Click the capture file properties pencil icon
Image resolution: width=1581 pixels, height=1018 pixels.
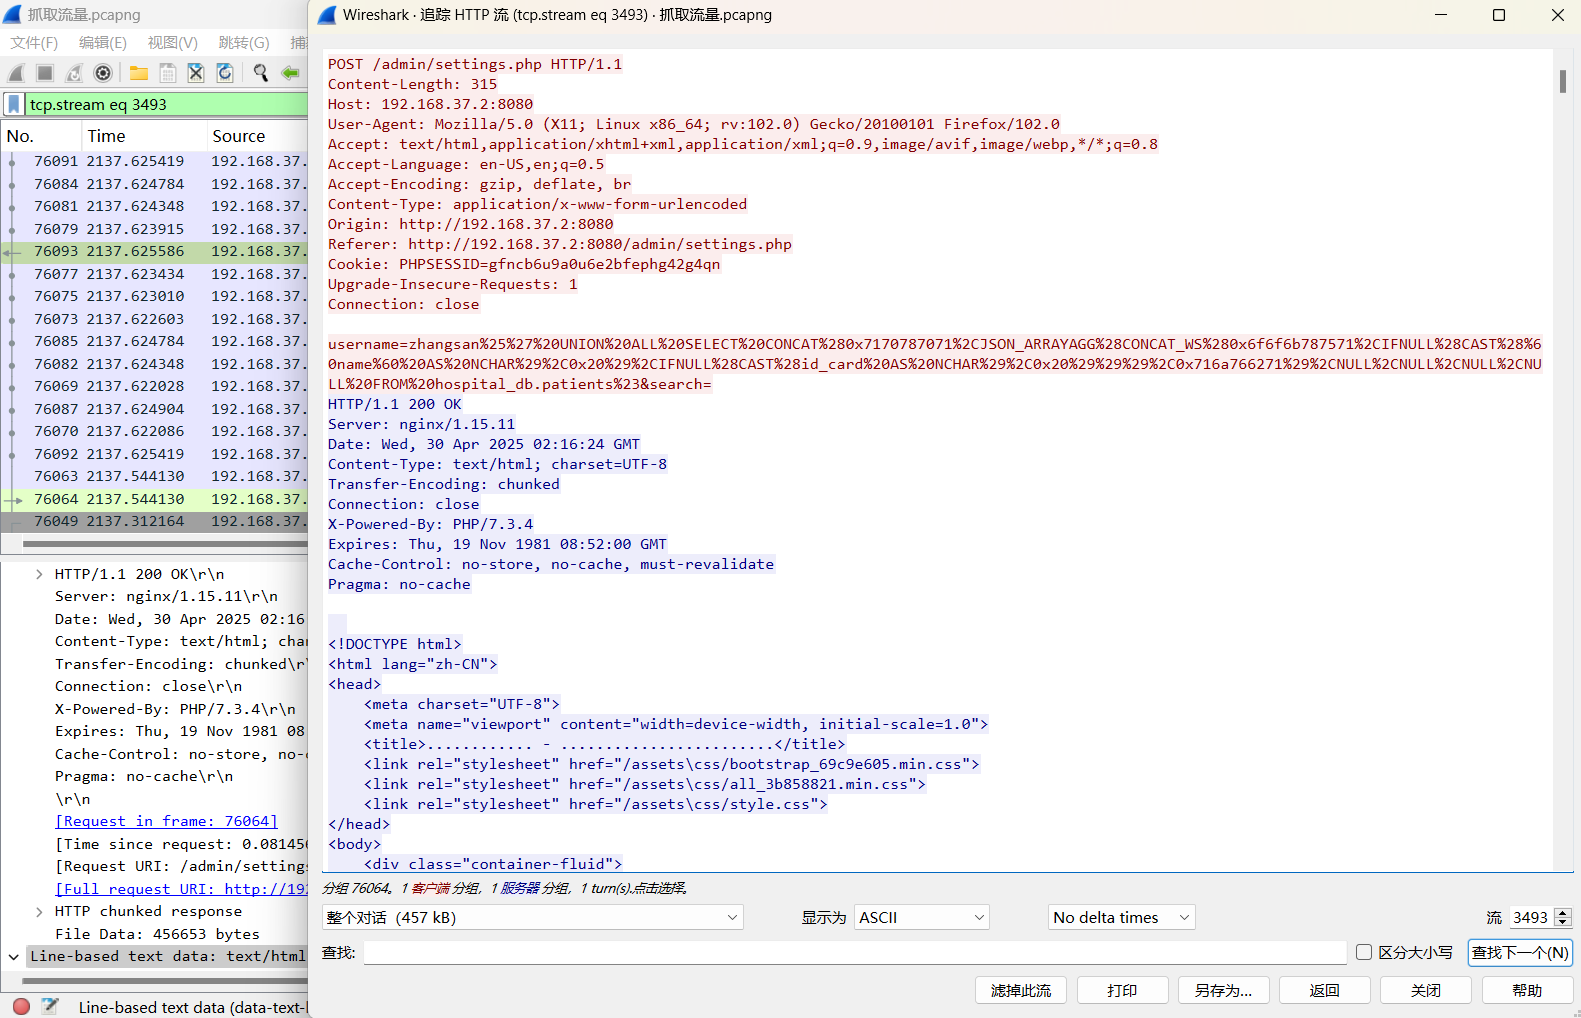pyautogui.click(x=50, y=1007)
